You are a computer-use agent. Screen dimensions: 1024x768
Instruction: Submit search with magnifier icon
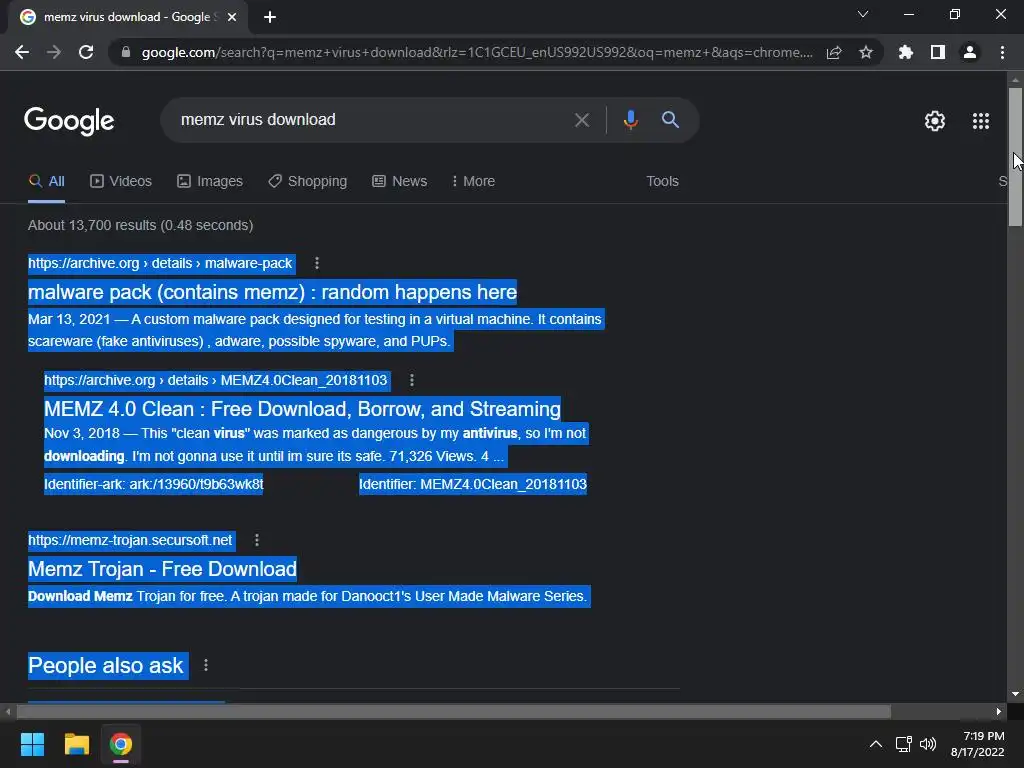[670, 120]
